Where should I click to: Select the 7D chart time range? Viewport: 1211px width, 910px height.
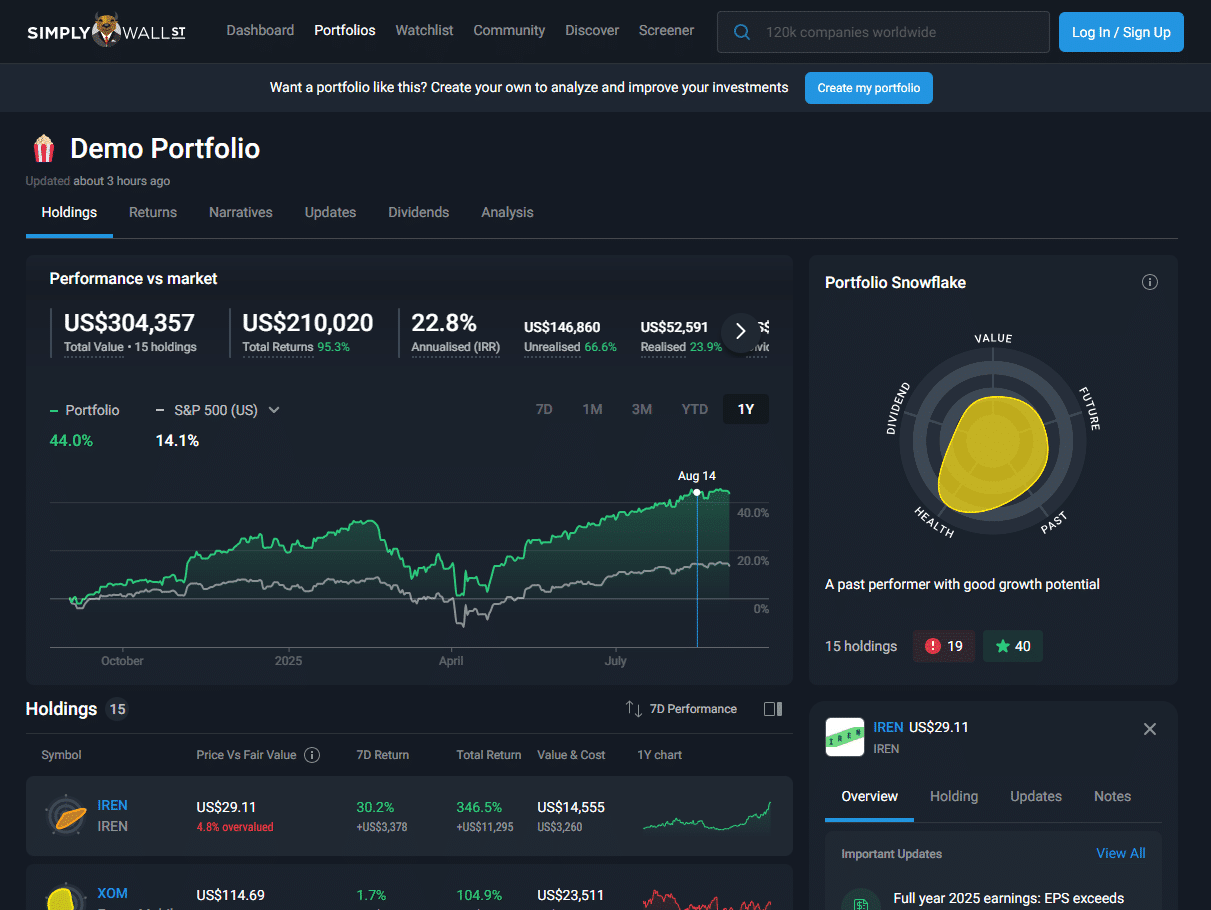(x=544, y=409)
